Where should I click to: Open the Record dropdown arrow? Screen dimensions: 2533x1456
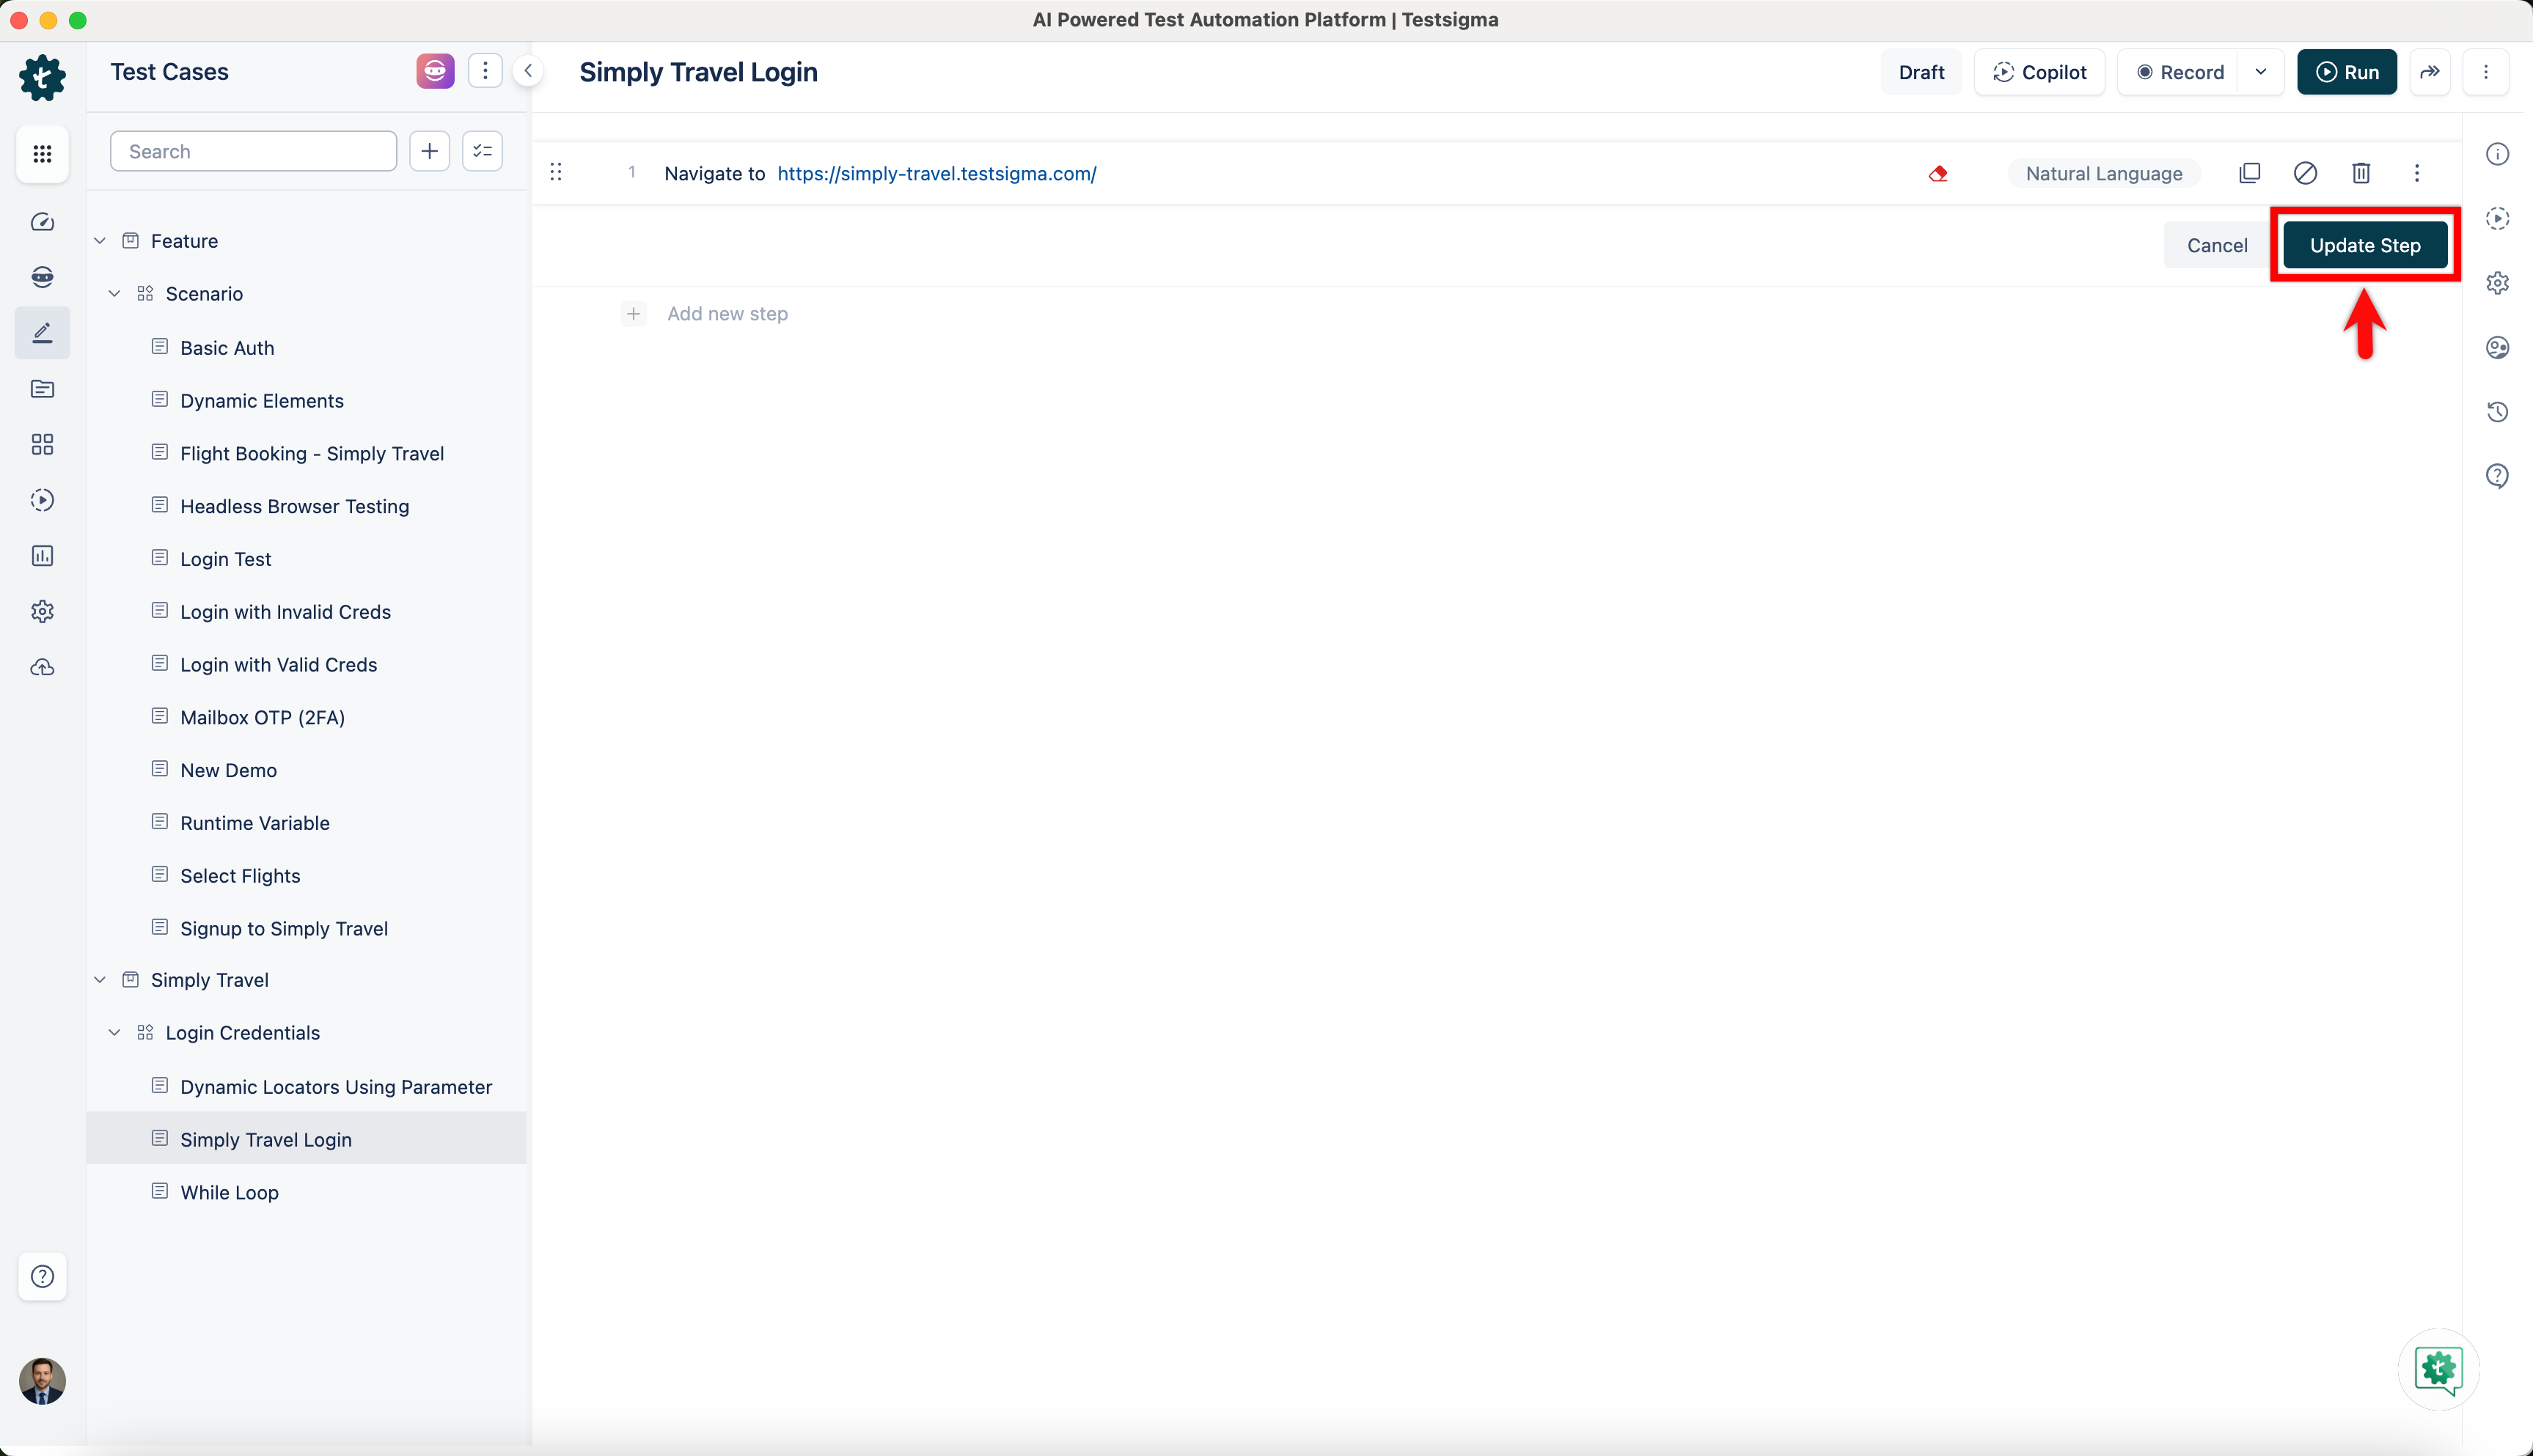pos(2260,72)
